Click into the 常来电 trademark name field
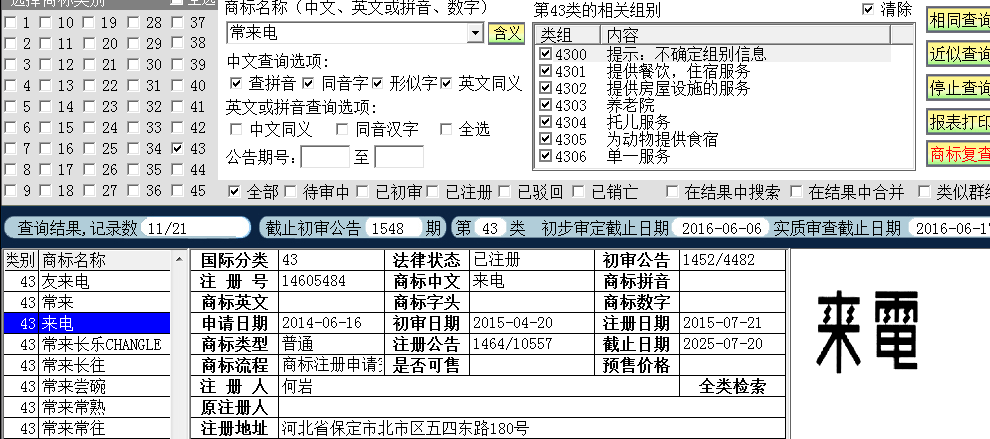The height and width of the screenshot is (439, 990). (347, 33)
